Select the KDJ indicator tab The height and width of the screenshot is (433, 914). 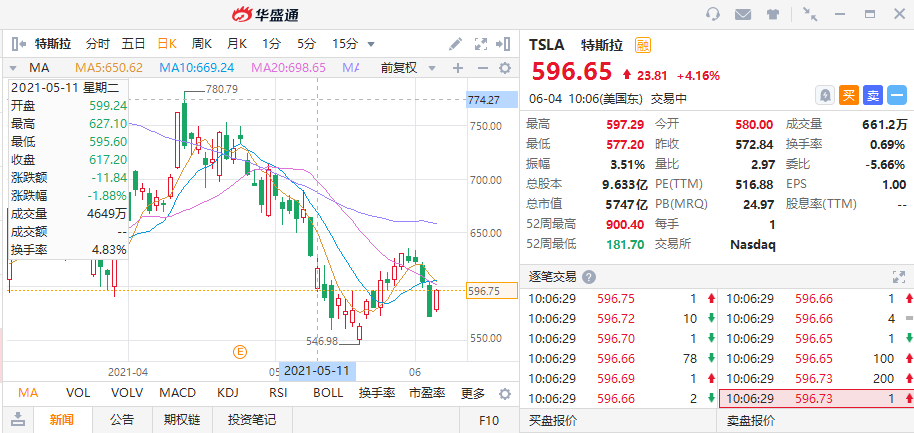228,393
